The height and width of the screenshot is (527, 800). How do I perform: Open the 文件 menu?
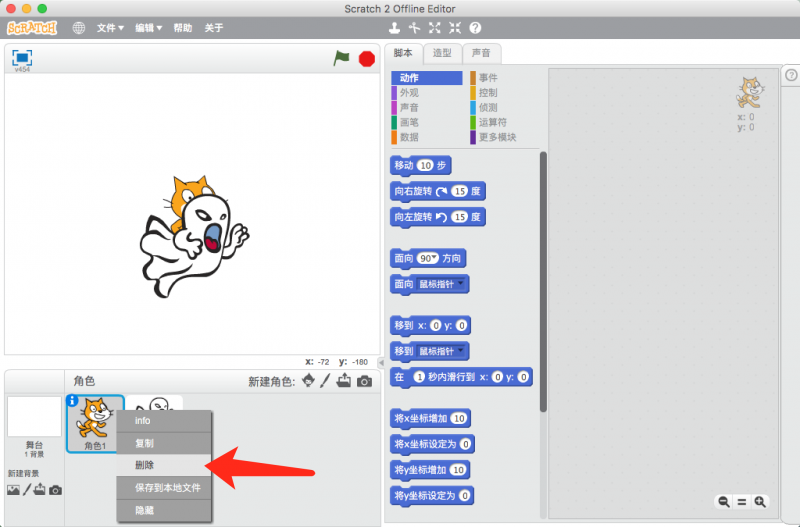coord(110,28)
